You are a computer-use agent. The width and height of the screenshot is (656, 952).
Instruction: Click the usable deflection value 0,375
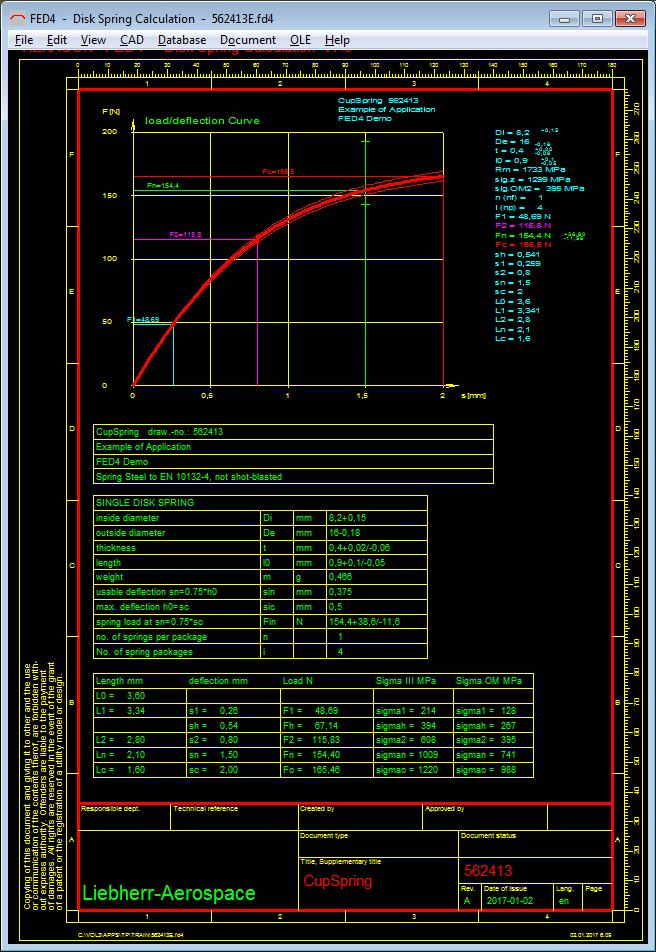pyautogui.click(x=340, y=591)
